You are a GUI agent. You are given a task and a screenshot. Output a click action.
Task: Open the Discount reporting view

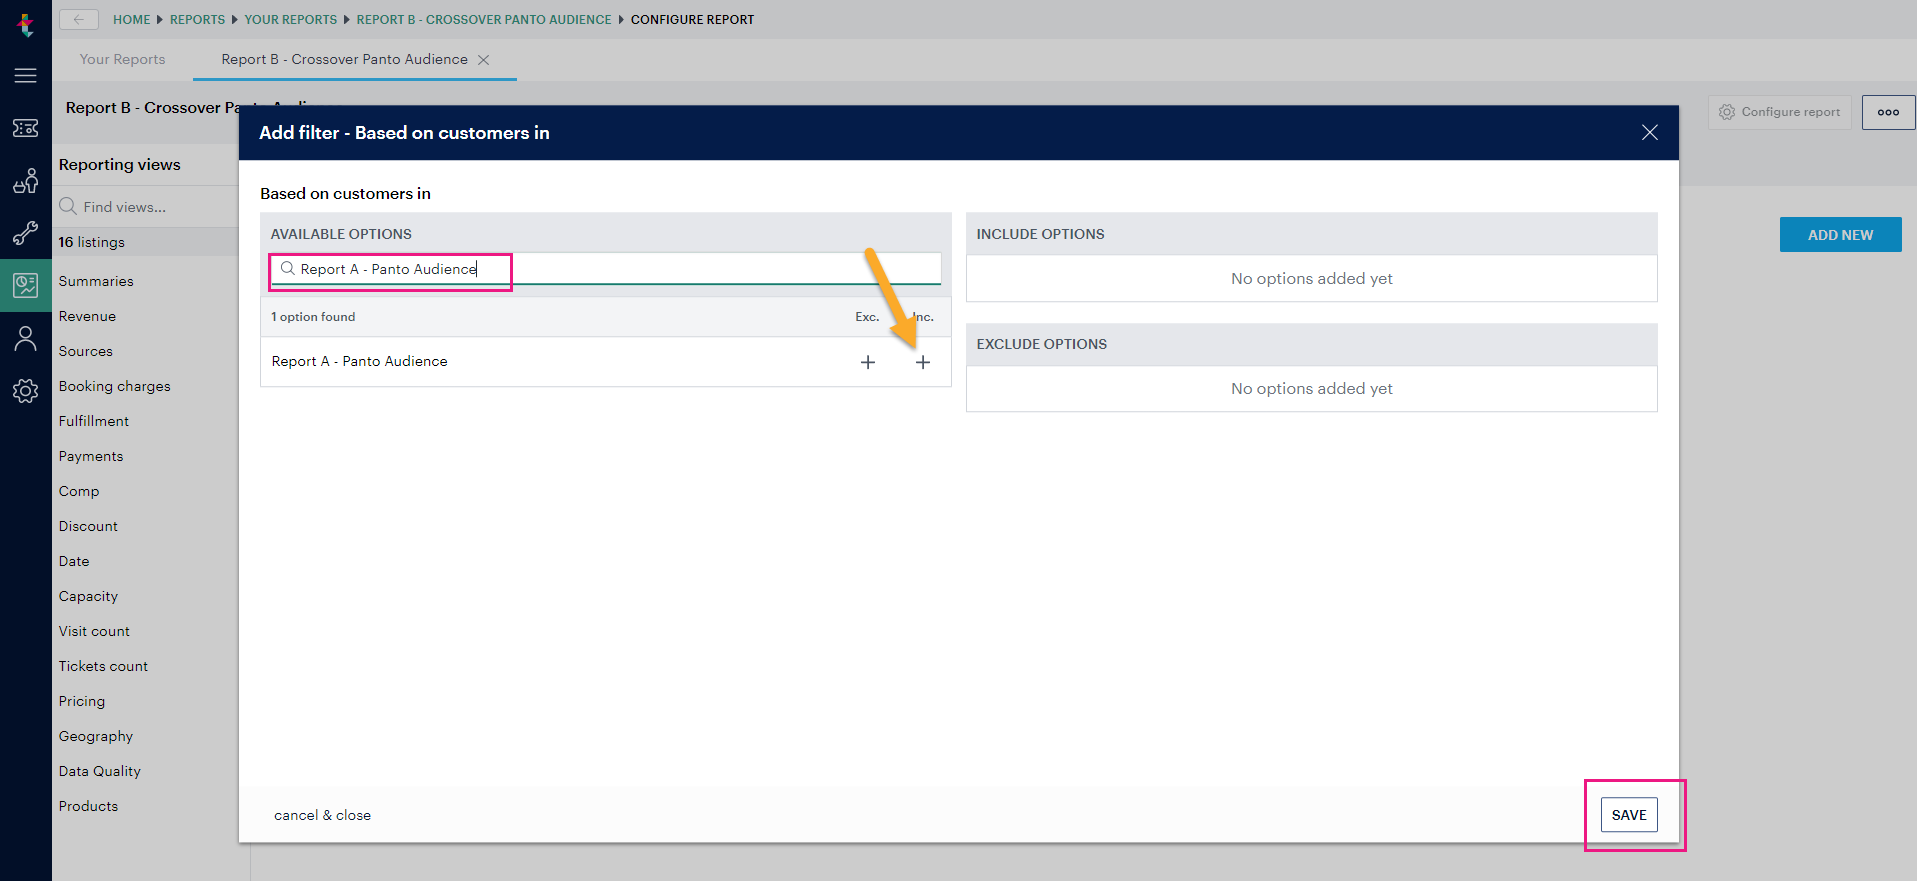pyautogui.click(x=88, y=526)
